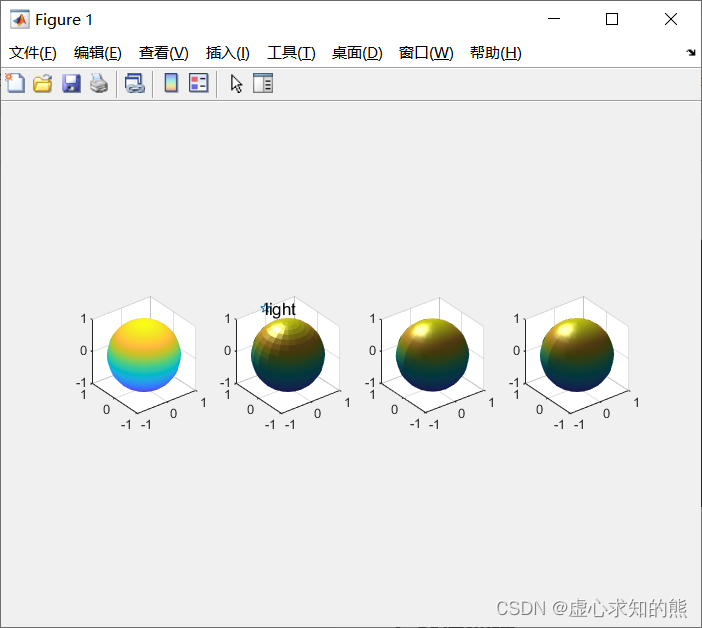Select the second faceted lit sphere plot

click(x=288, y=355)
